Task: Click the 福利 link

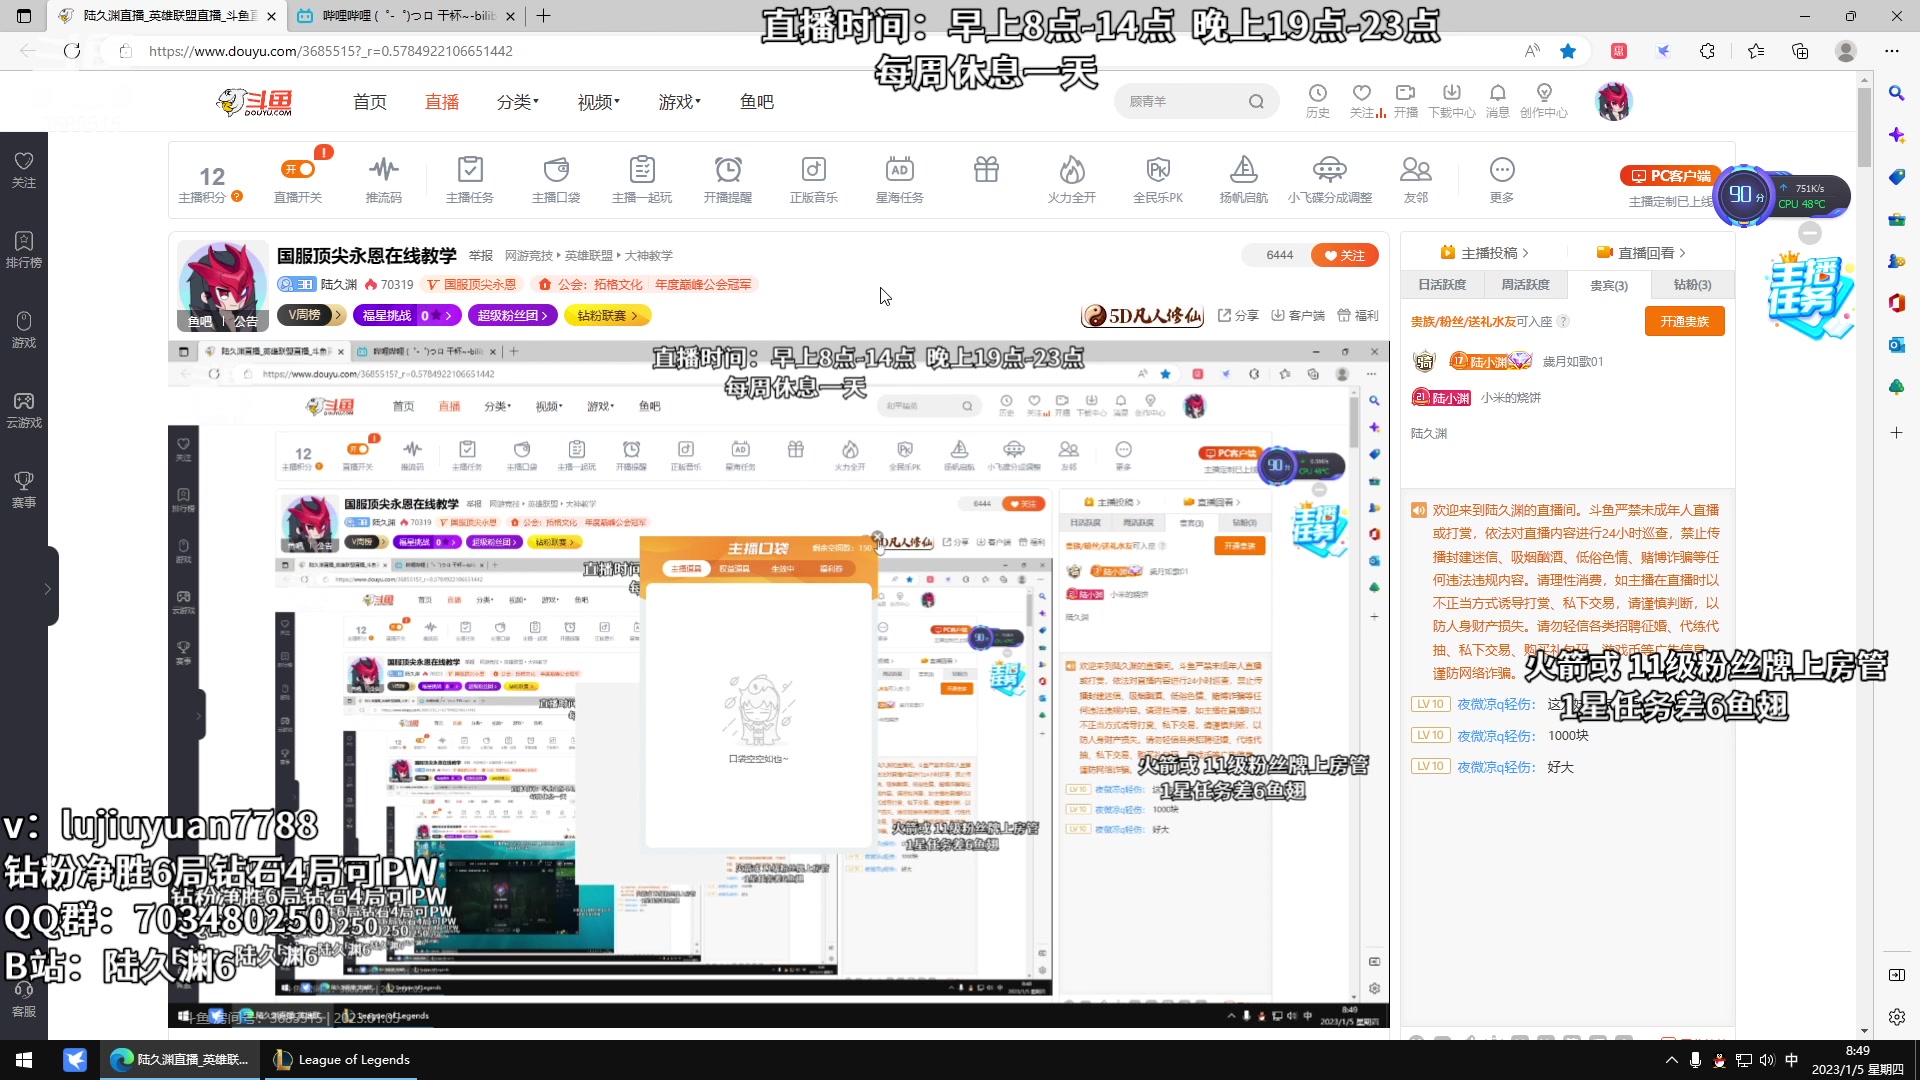Action: click(x=1358, y=315)
